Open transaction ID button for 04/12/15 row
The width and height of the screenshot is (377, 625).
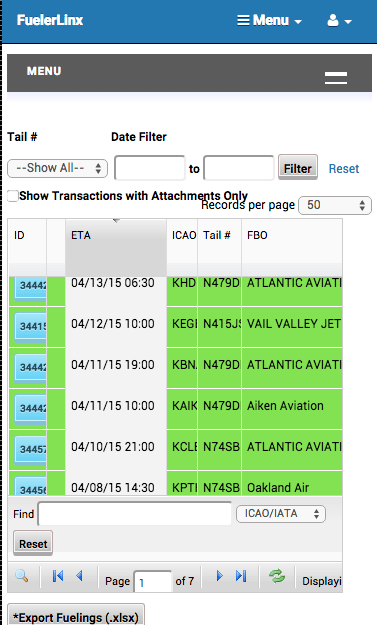31,327
